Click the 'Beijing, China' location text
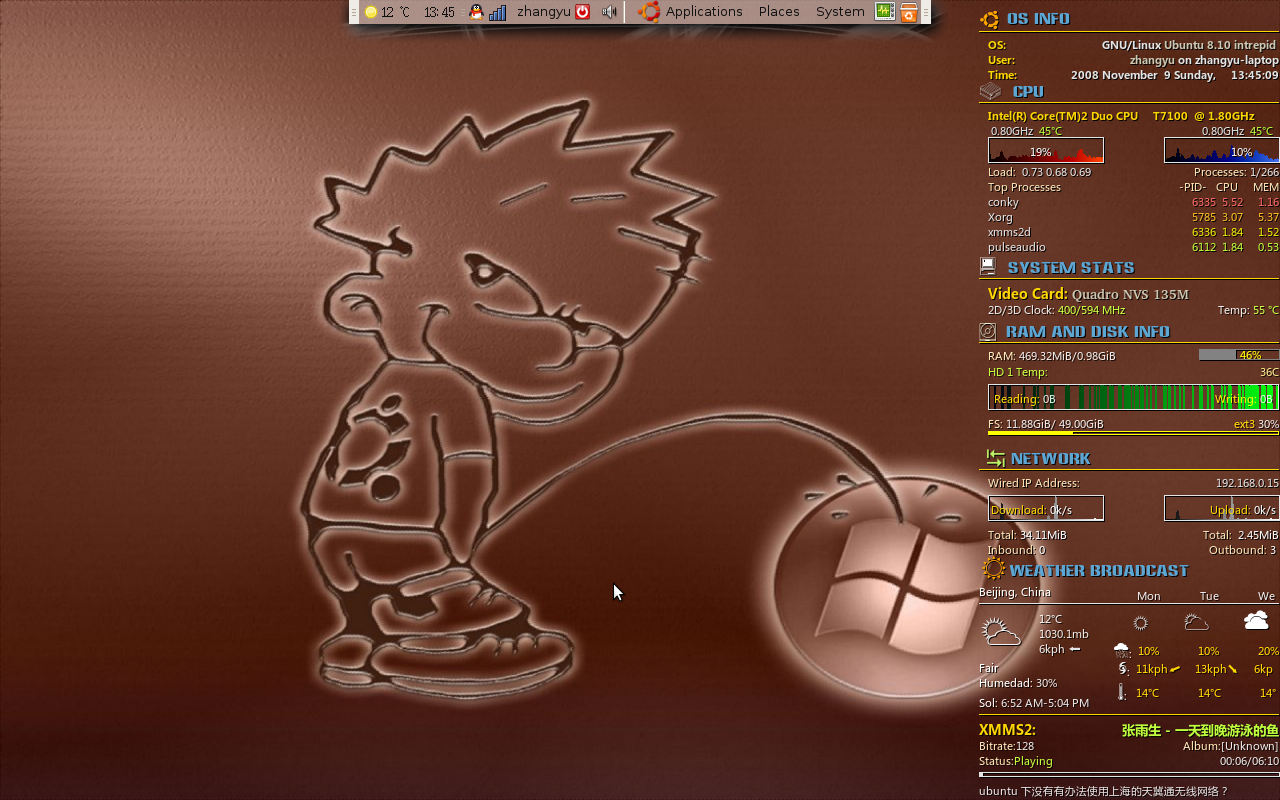 (1015, 592)
